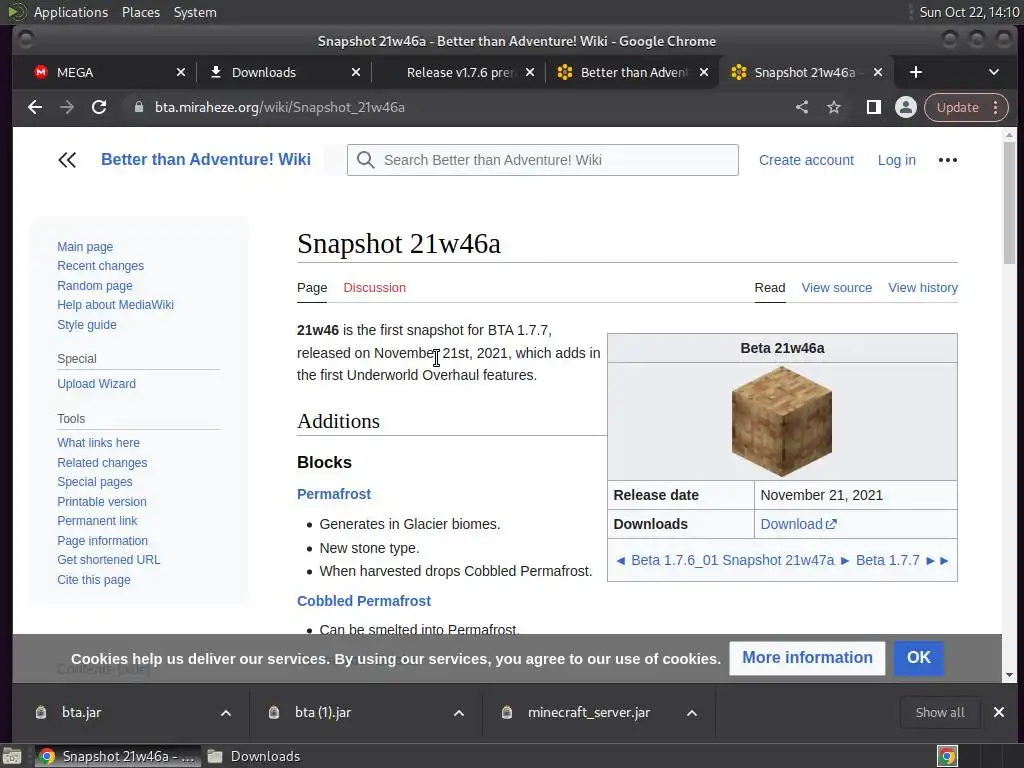Open the Chrome profile avatar
This screenshot has height=768, width=1024.
(906, 107)
